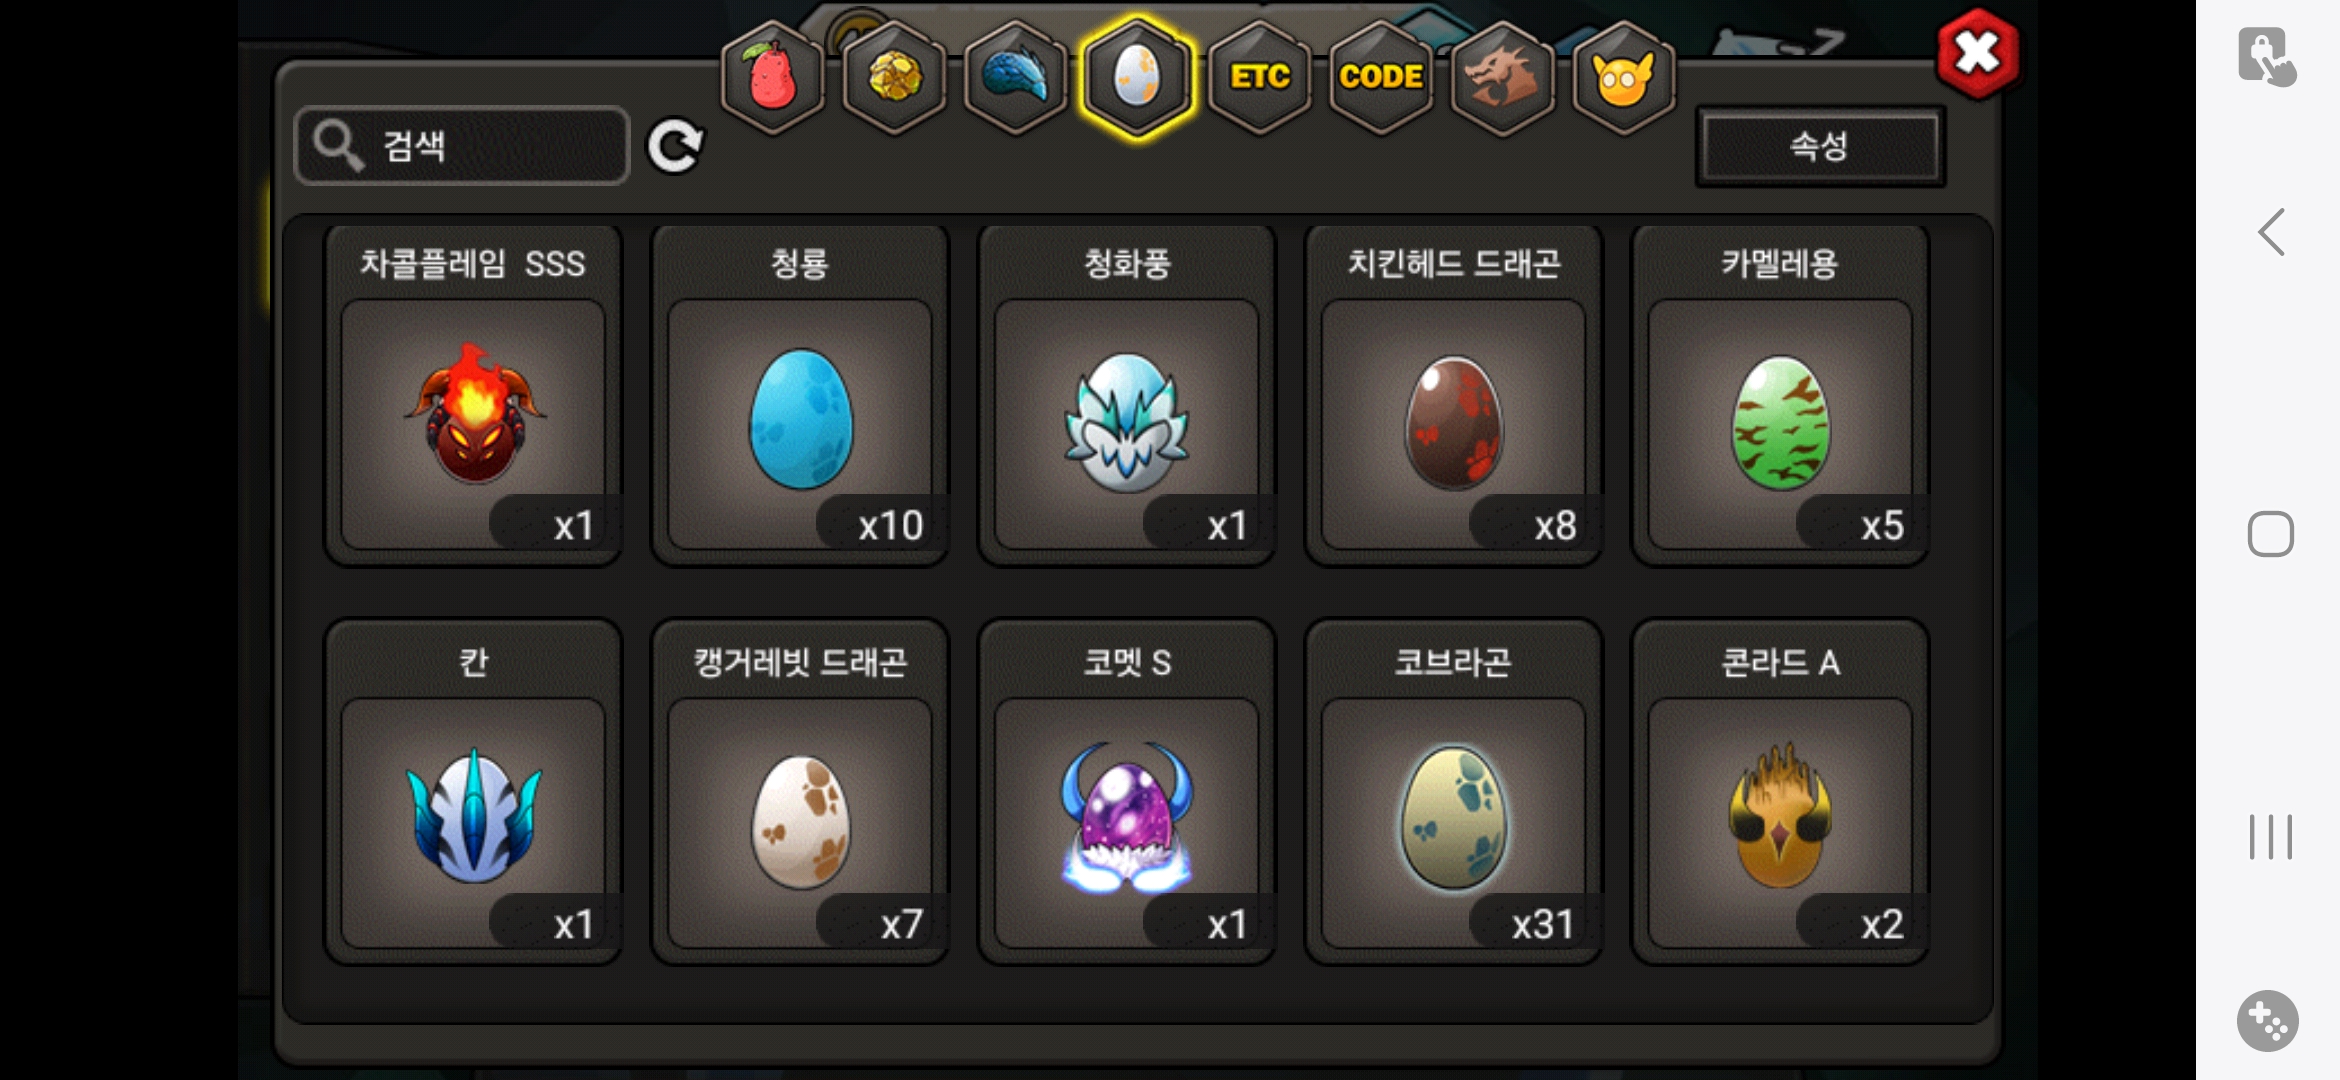The height and width of the screenshot is (1080, 2340).
Task: Open the 속성 attribute filter button
Action: click(1820, 146)
